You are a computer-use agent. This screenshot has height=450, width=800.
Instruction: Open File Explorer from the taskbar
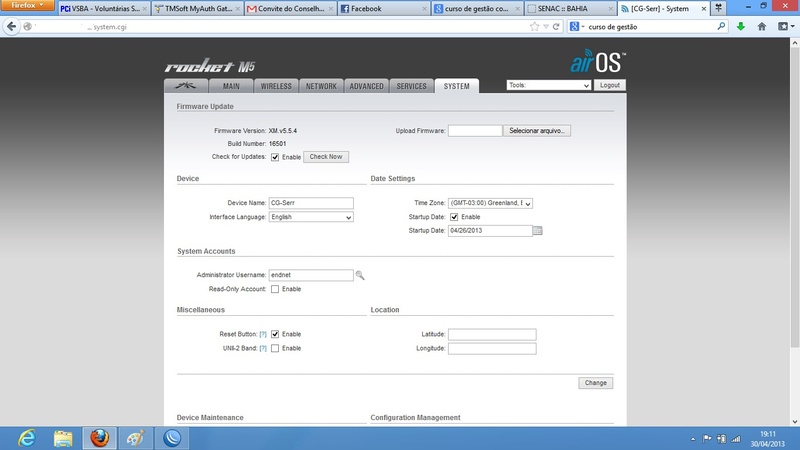63,438
